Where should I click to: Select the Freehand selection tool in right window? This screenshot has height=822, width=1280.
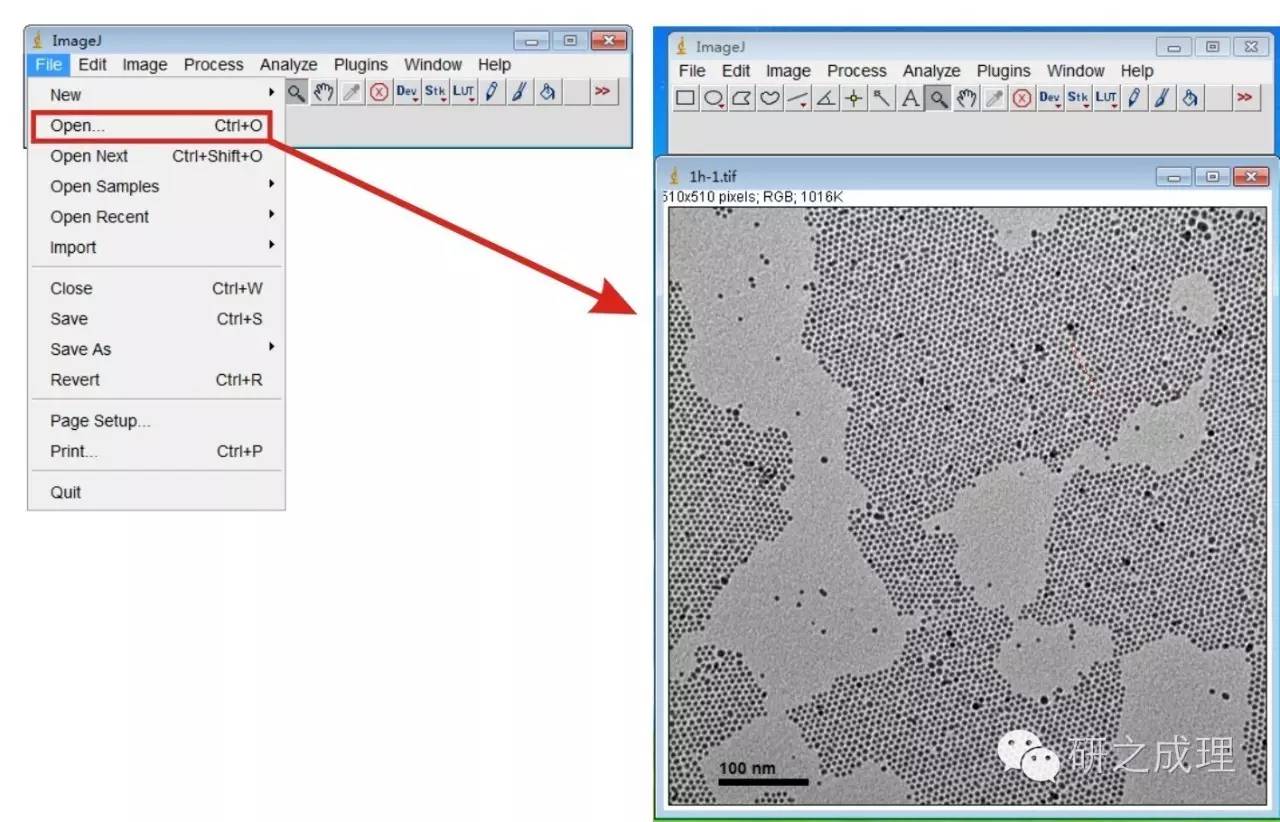[x=770, y=97]
